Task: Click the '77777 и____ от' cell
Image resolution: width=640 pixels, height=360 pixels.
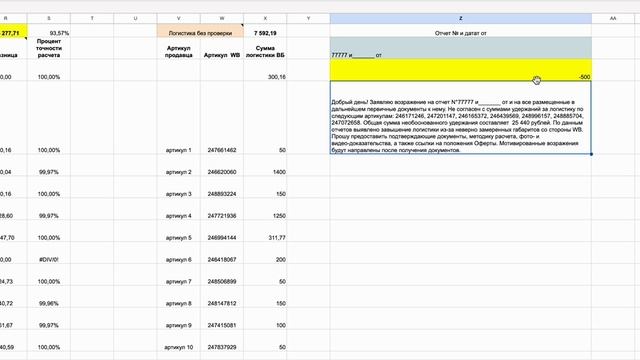Action: tap(460, 48)
